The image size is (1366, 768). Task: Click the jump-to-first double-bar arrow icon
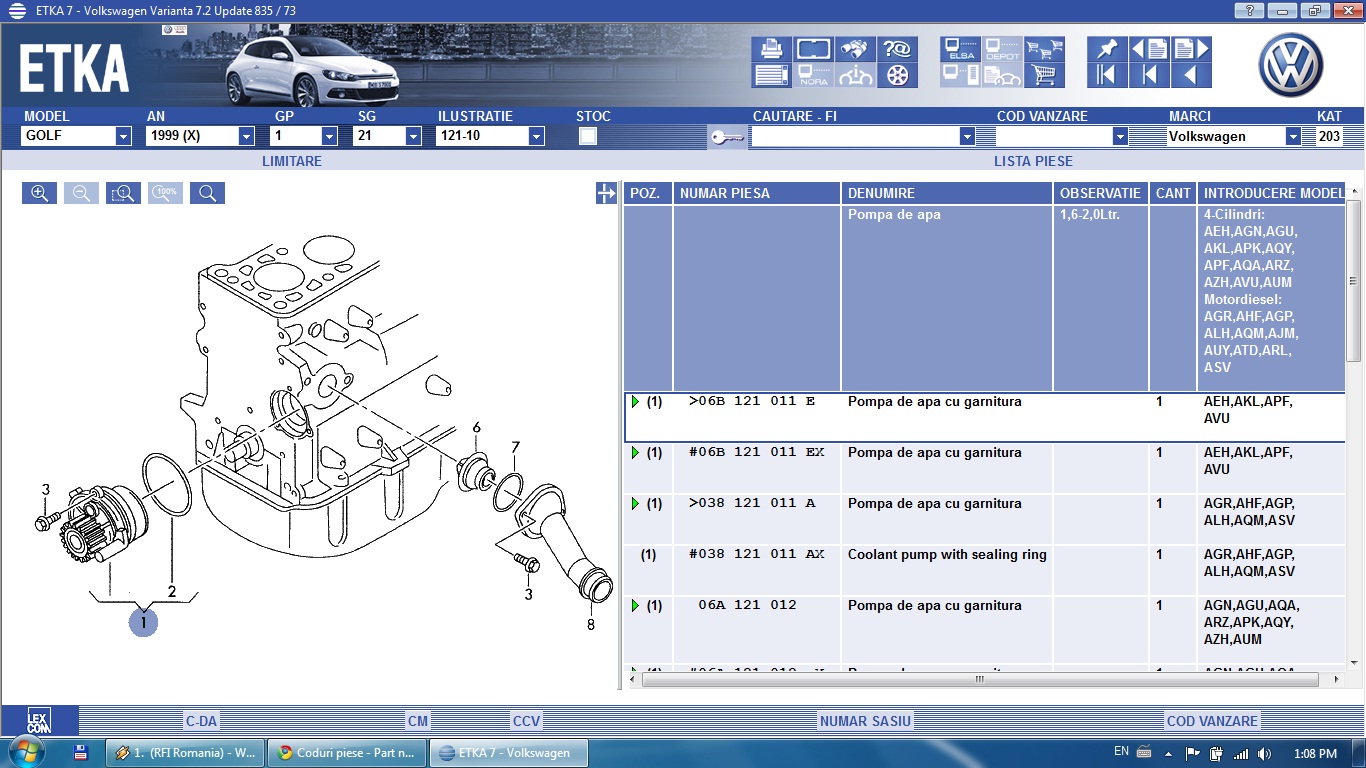tap(1107, 75)
